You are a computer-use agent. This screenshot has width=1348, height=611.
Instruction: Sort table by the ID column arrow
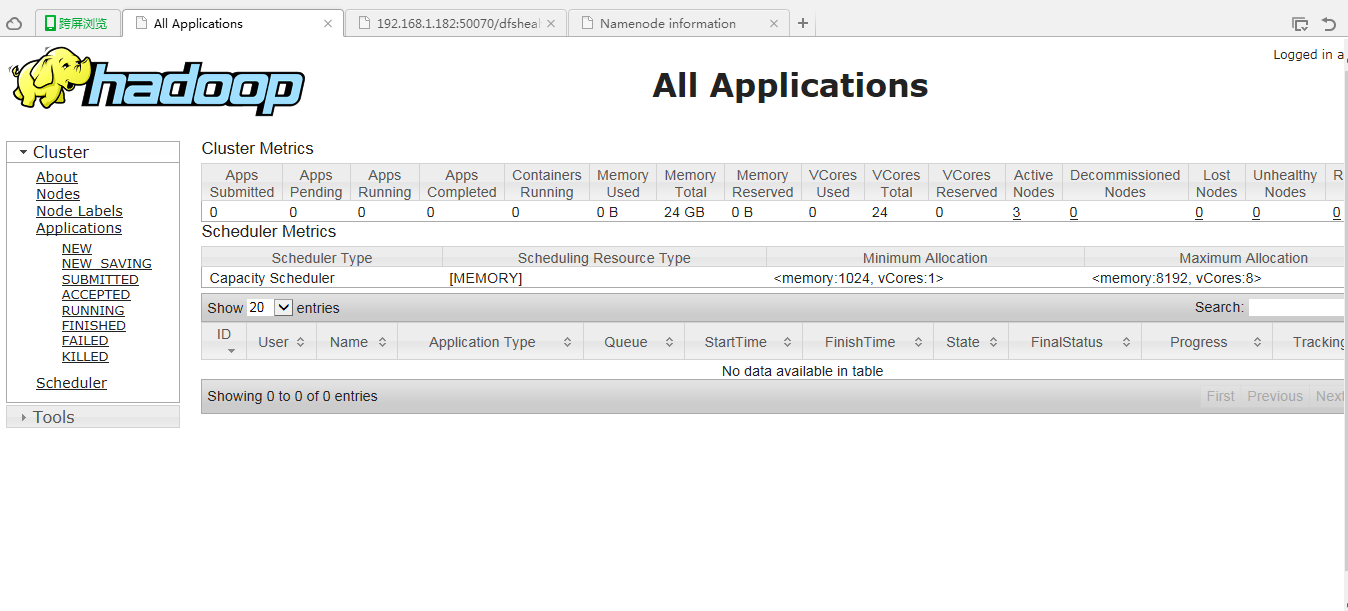tap(231, 350)
